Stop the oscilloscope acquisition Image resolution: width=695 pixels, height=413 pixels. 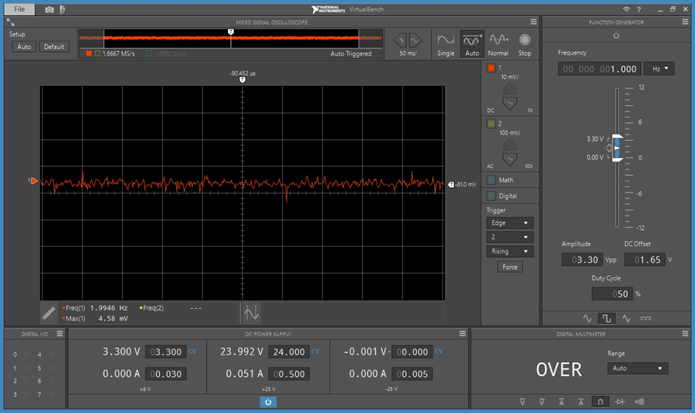[525, 43]
